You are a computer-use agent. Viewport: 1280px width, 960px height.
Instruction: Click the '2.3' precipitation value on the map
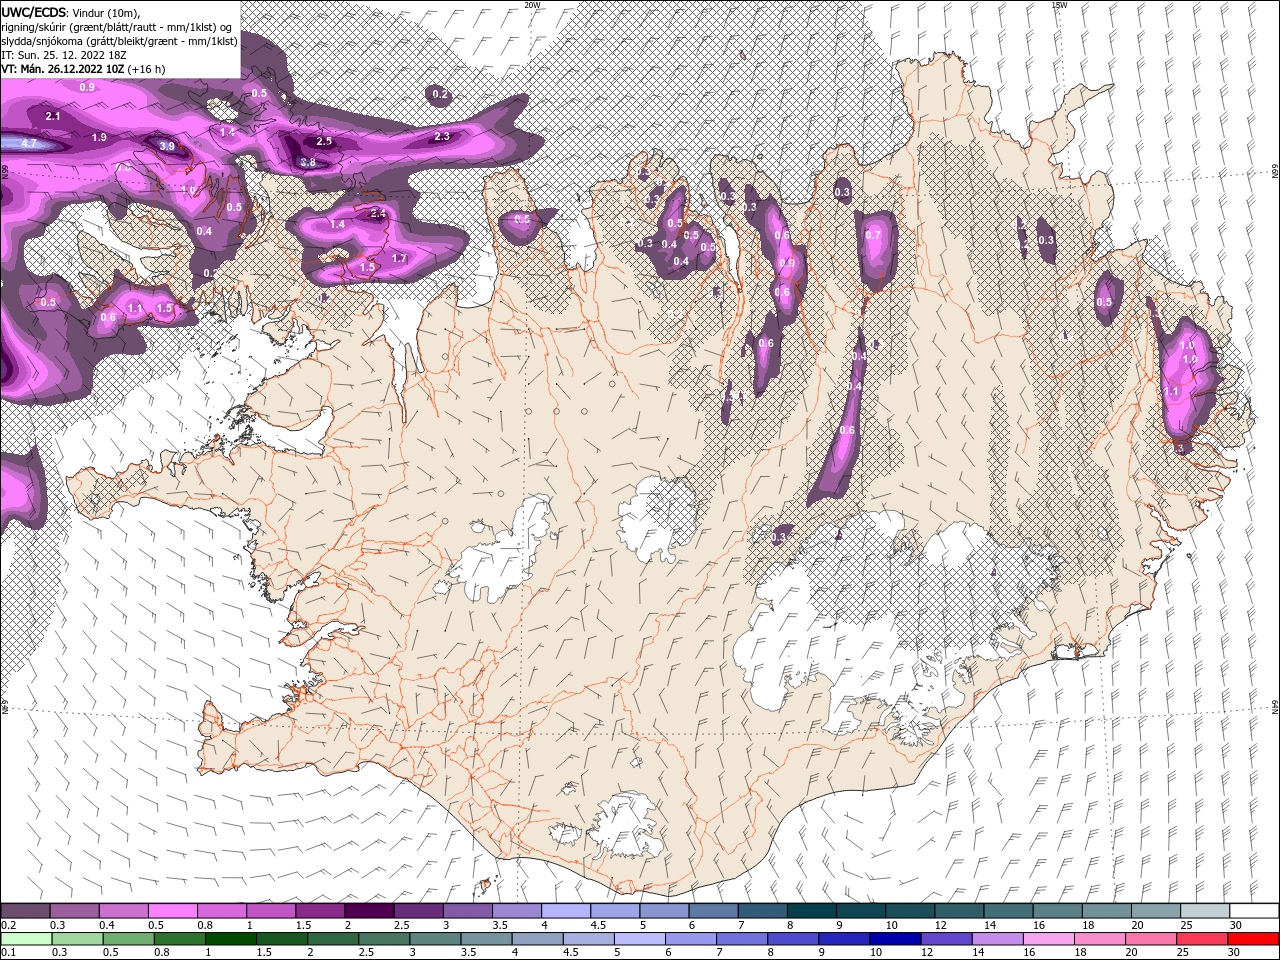point(441,136)
